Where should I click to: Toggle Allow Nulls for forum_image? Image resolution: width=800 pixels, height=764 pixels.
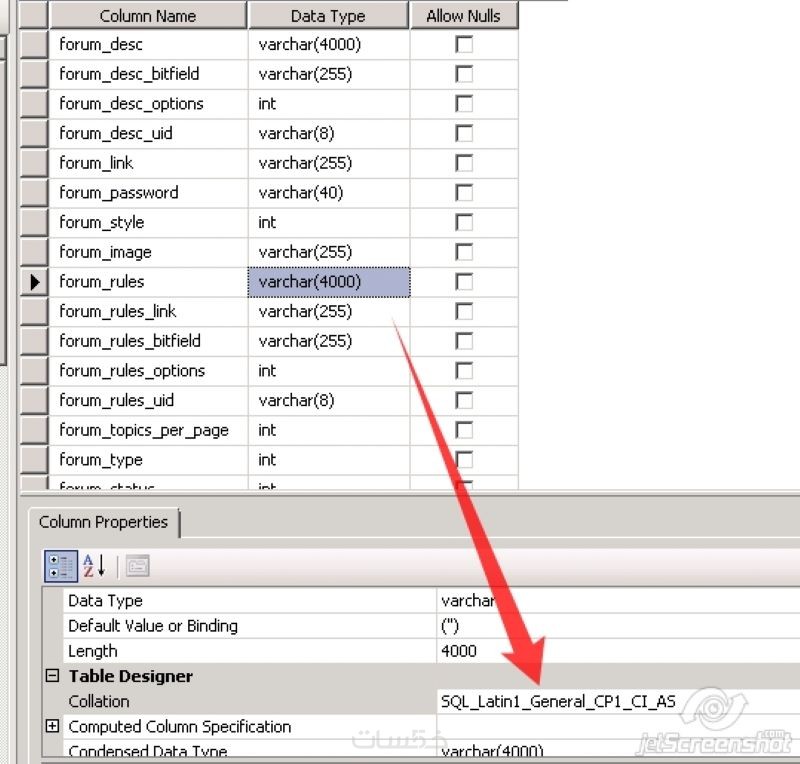(464, 252)
